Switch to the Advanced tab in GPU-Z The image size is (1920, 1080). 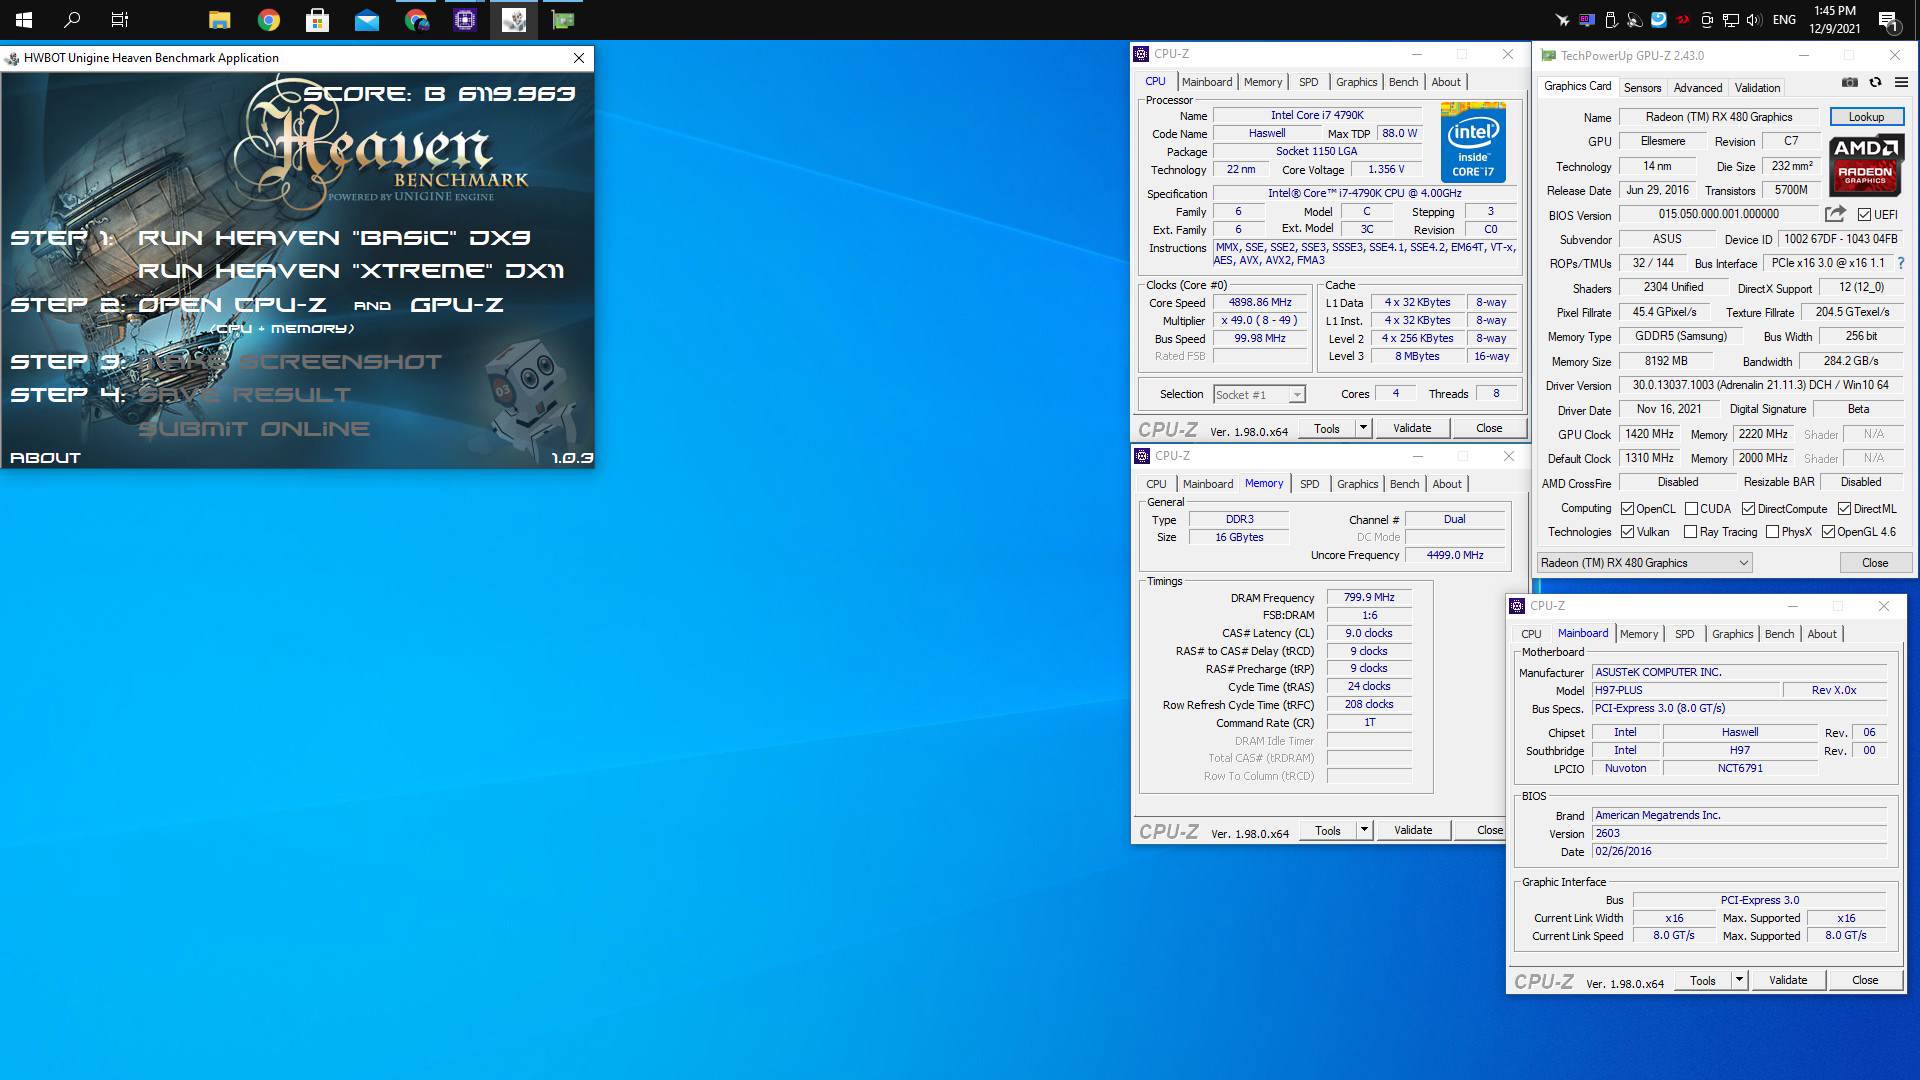pyautogui.click(x=1698, y=88)
